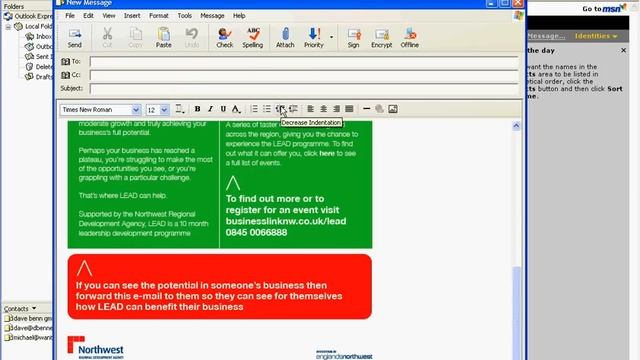Select Outlook Express root in folder tree
This screenshot has height=360, width=640.
point(29,16)
